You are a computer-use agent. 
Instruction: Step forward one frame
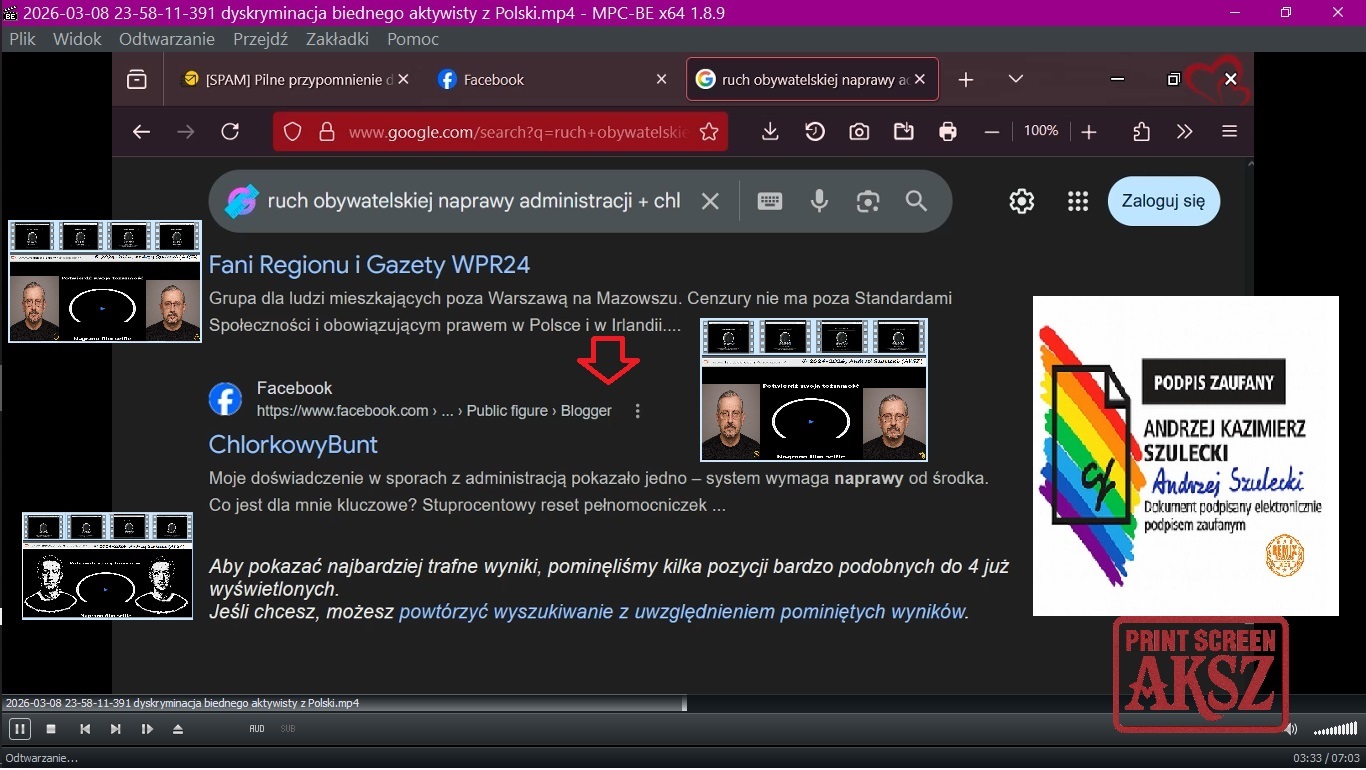point(147,729)
